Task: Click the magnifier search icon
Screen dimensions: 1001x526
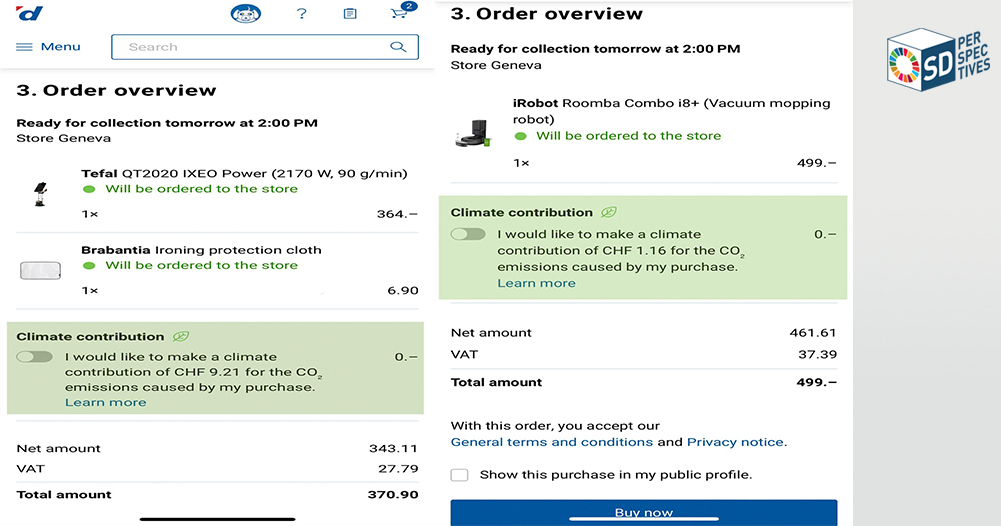Action: [x=398, y=47]
